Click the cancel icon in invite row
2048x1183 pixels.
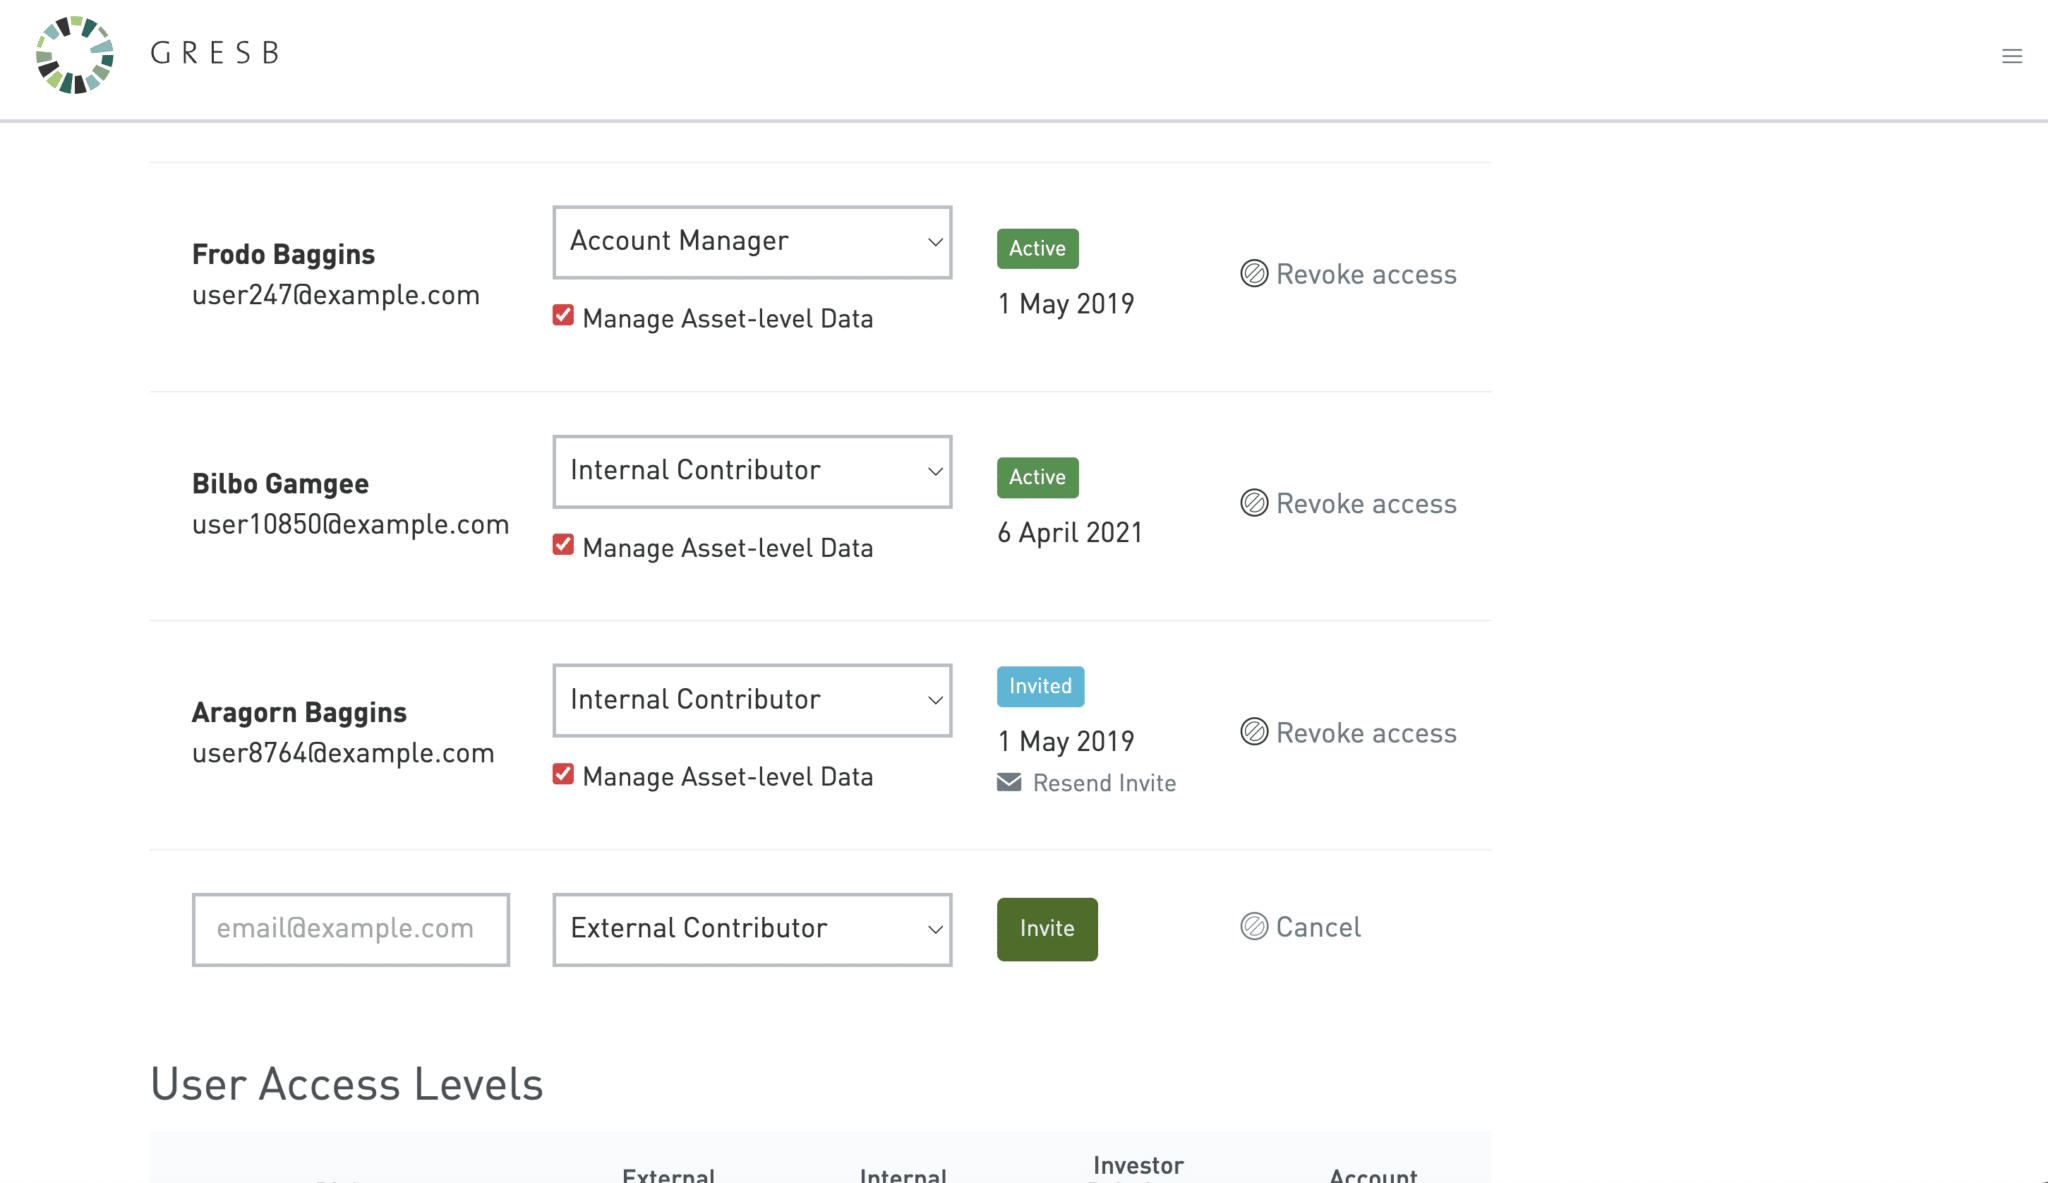click(1254, 926)
